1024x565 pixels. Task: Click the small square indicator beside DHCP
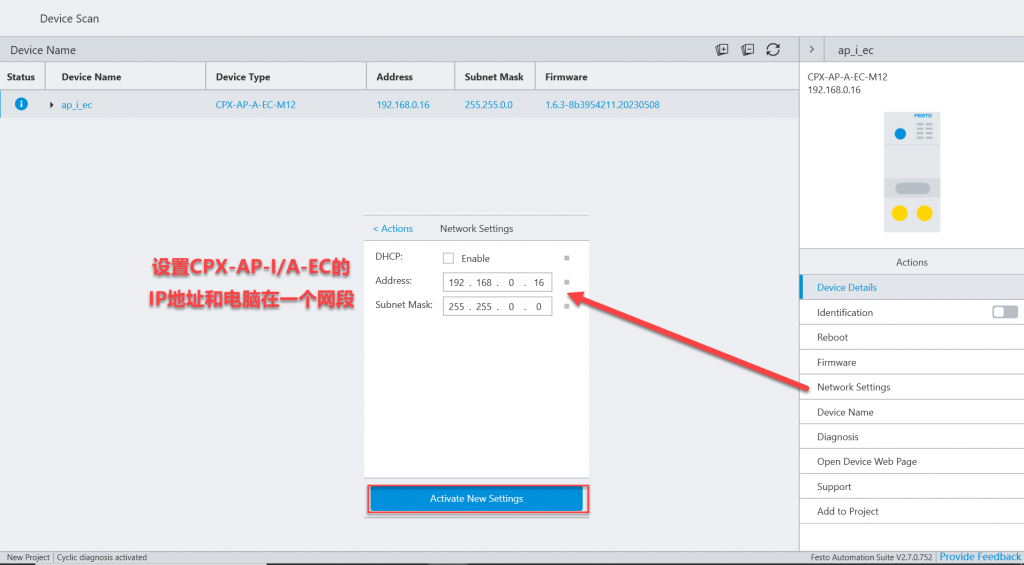pos(566,258)
